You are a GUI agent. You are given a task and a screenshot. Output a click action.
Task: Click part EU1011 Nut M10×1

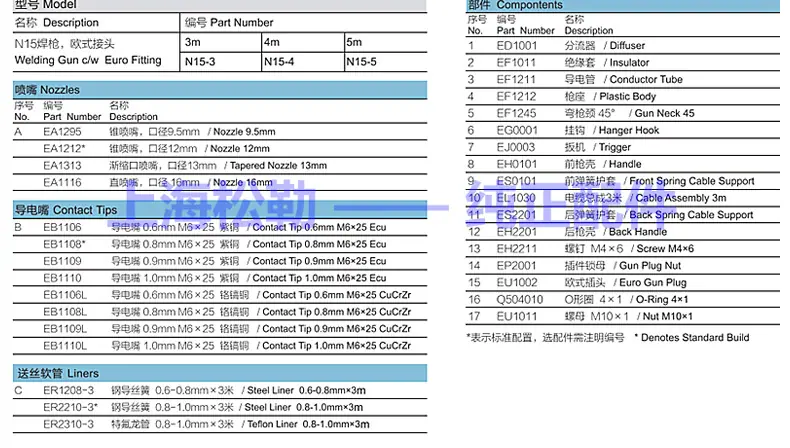click(516, 317)
